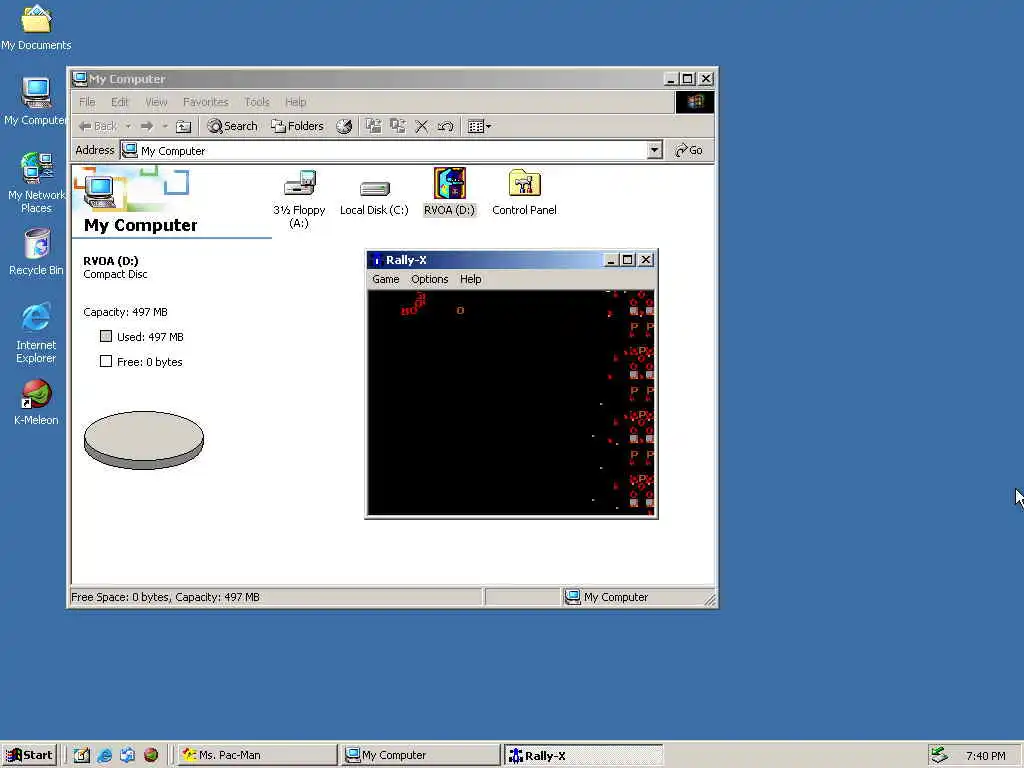Open My Computer desktop icon

pos(36,101)
